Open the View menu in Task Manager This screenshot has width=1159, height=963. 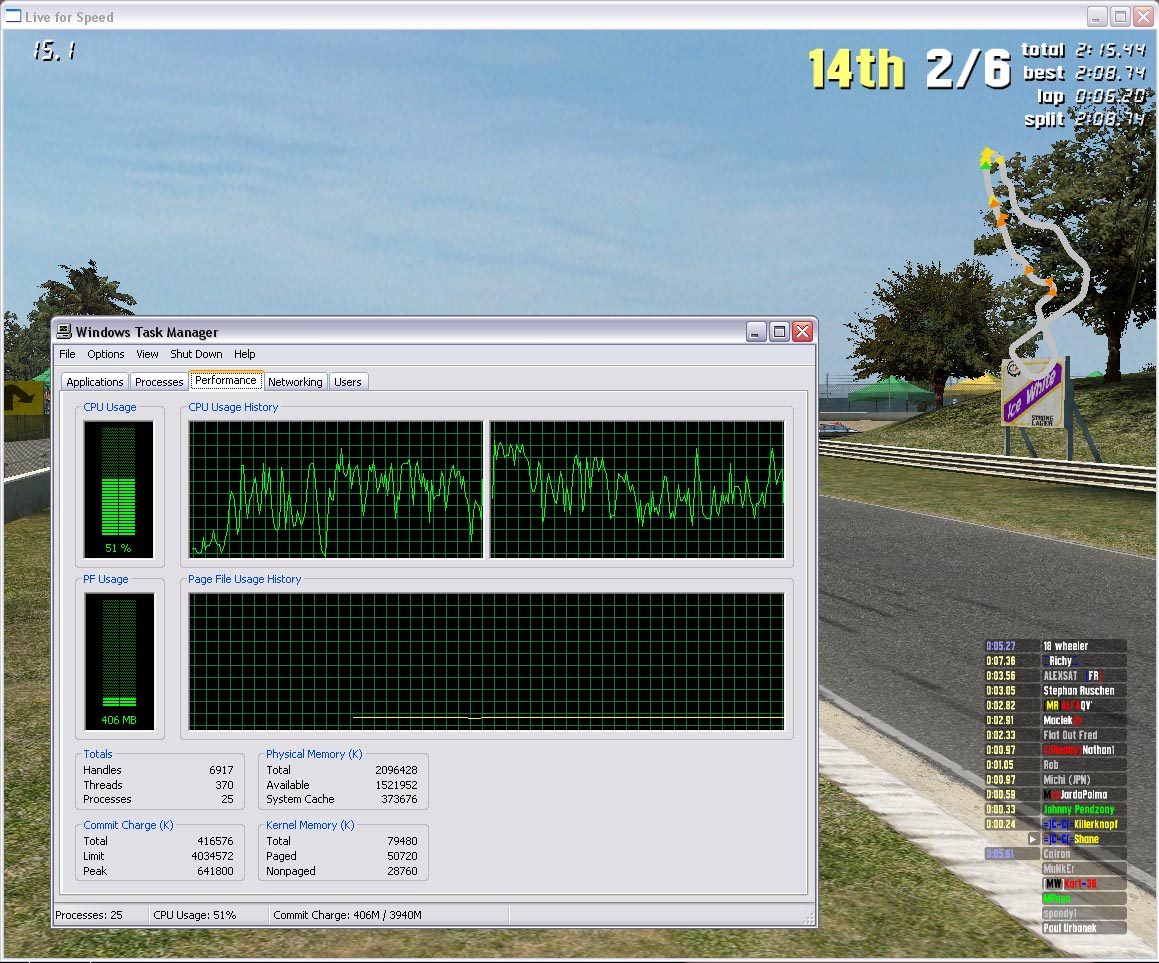[x=147, y=354]
